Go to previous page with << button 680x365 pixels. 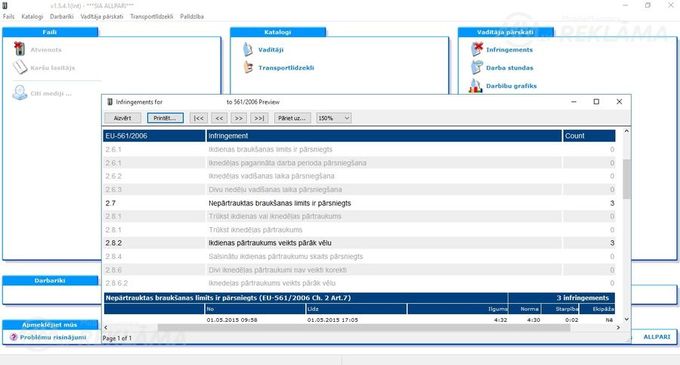219,118
